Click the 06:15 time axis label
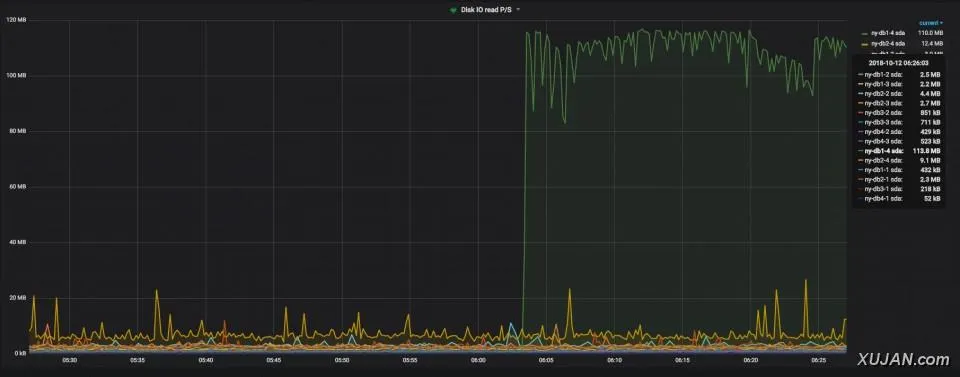This screenshot has height=377, width=960. [x=683, y=360]
